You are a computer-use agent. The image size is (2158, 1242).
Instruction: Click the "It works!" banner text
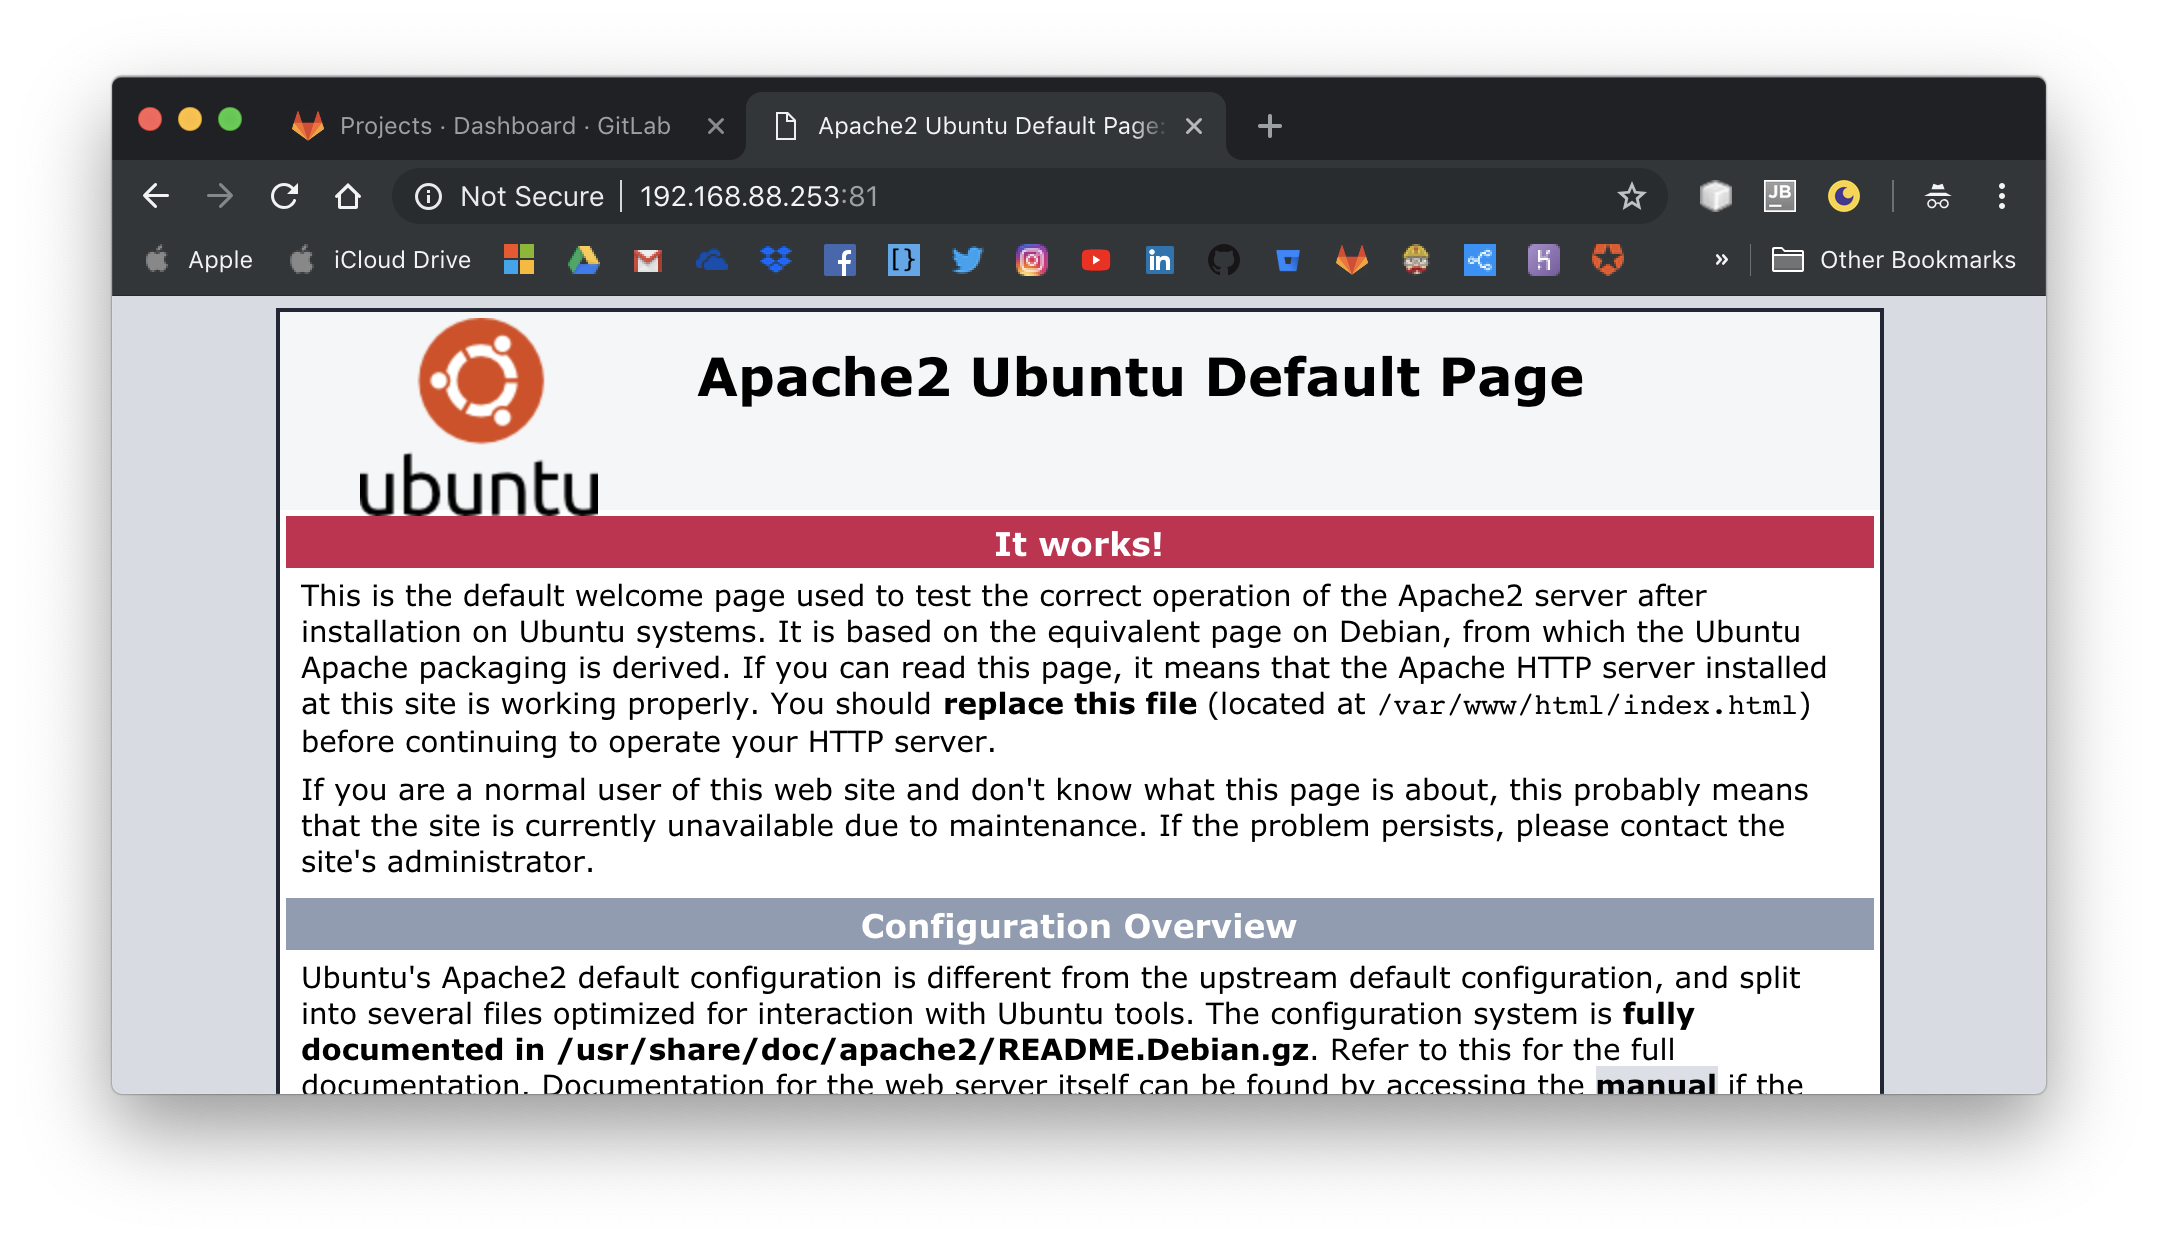[x=1078, y=544]
